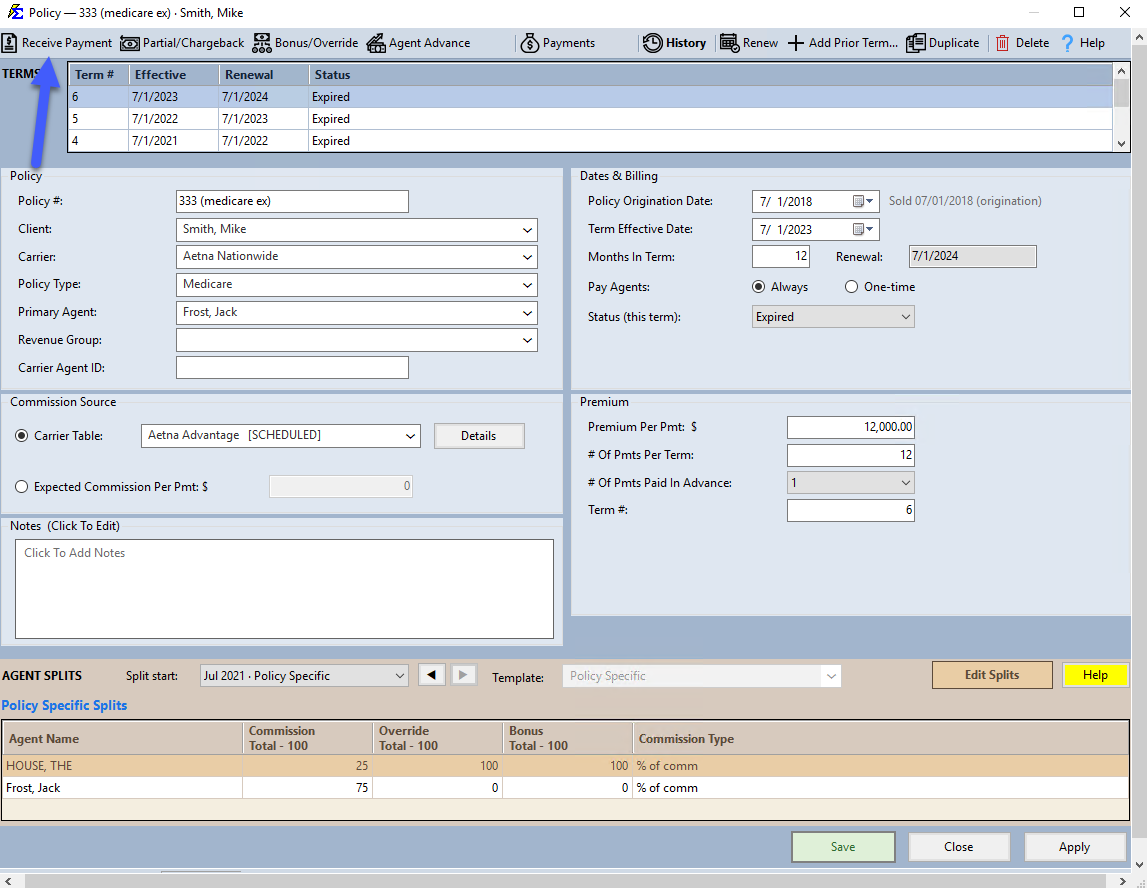Go to previous split start period

click(432, 675)
